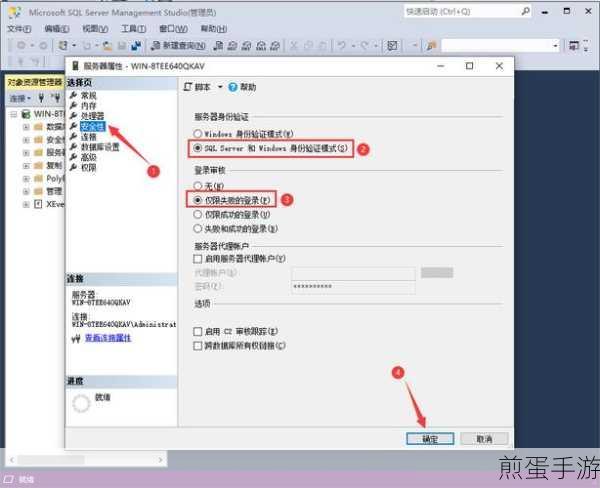Screen dimensions: 600x488
Task: Click the blue Help question-mark icon in dialog
Action: coord(233,87)
